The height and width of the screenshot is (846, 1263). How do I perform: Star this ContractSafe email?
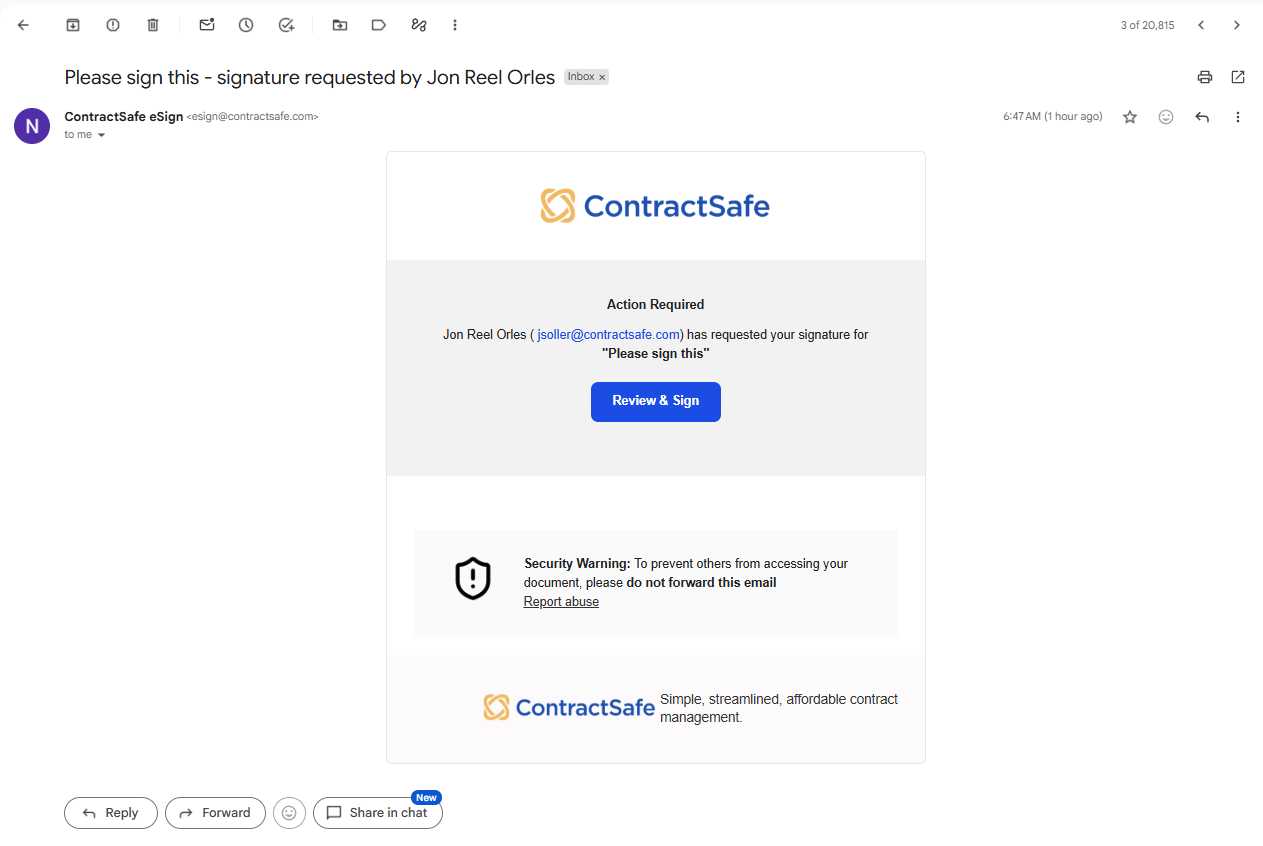[x=1130, y=117]
